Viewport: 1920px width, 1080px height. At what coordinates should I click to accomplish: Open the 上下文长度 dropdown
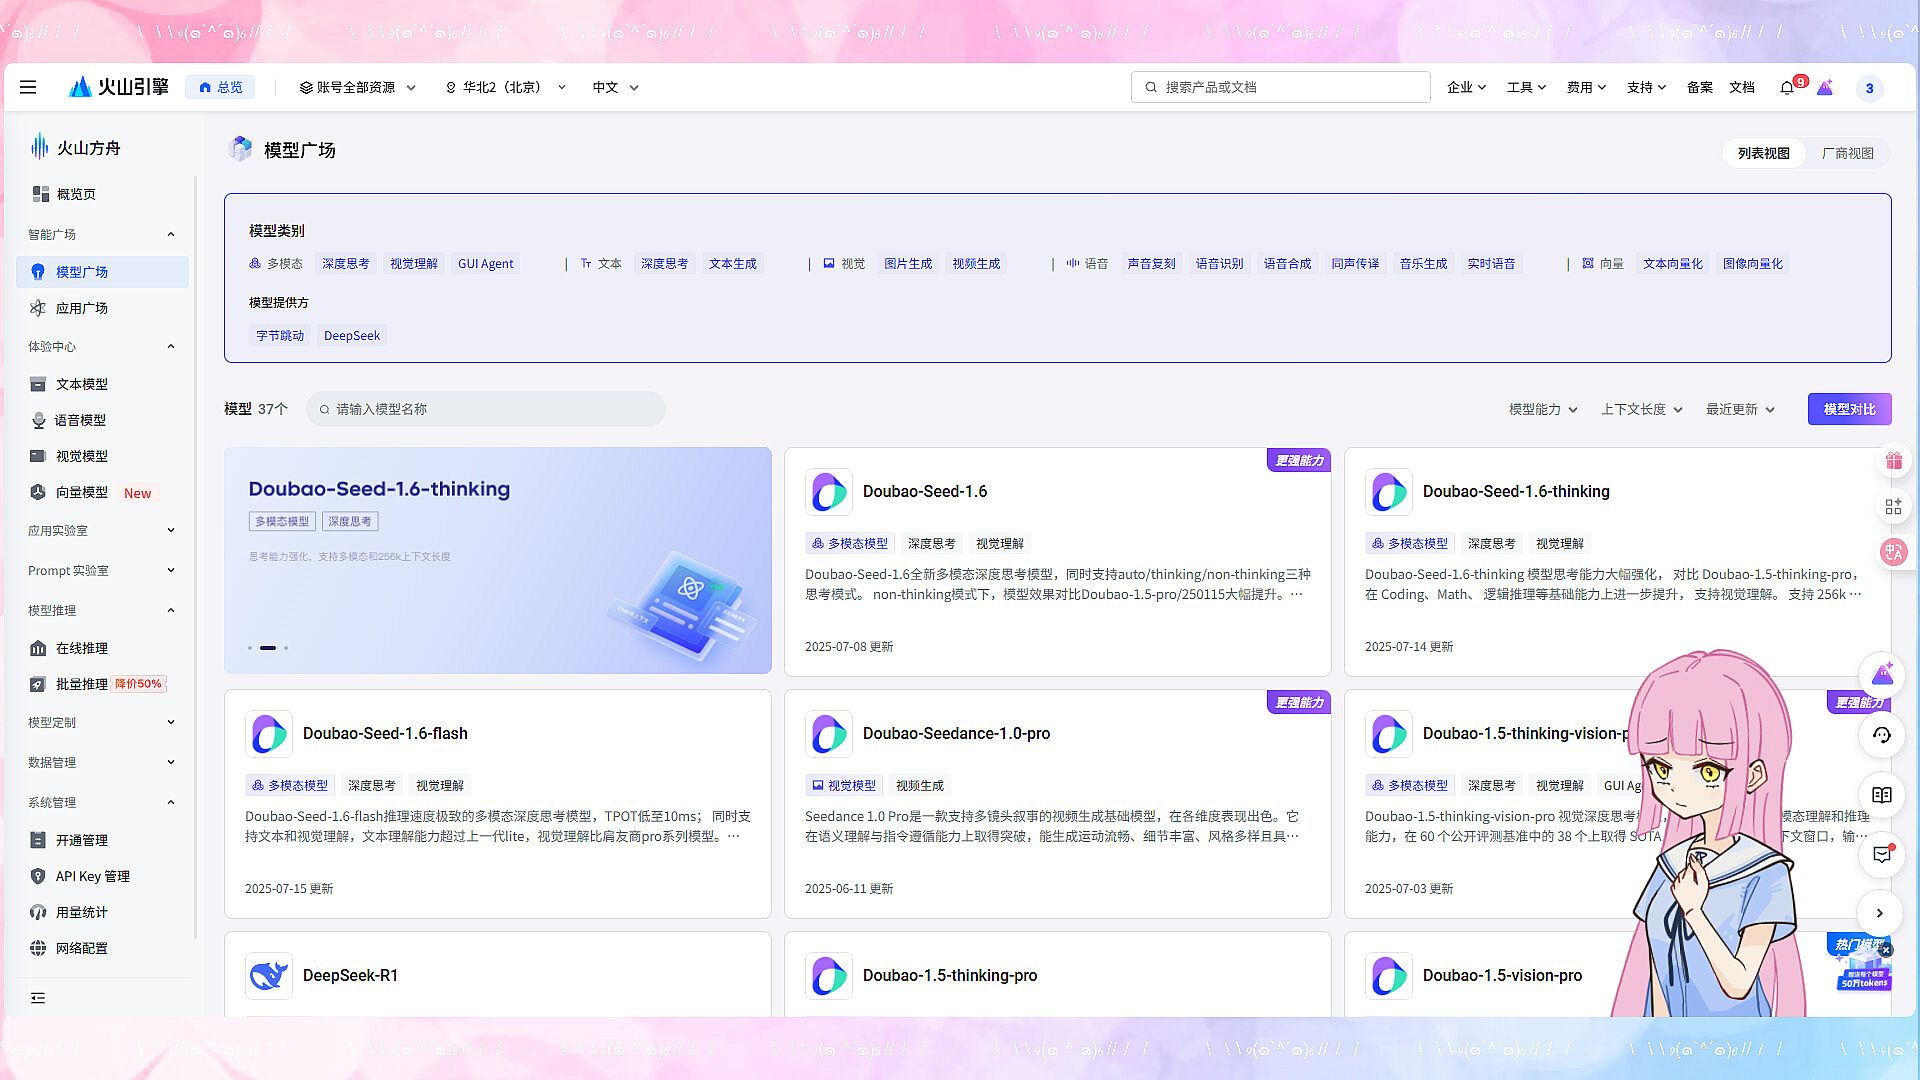click(1641, 409)
